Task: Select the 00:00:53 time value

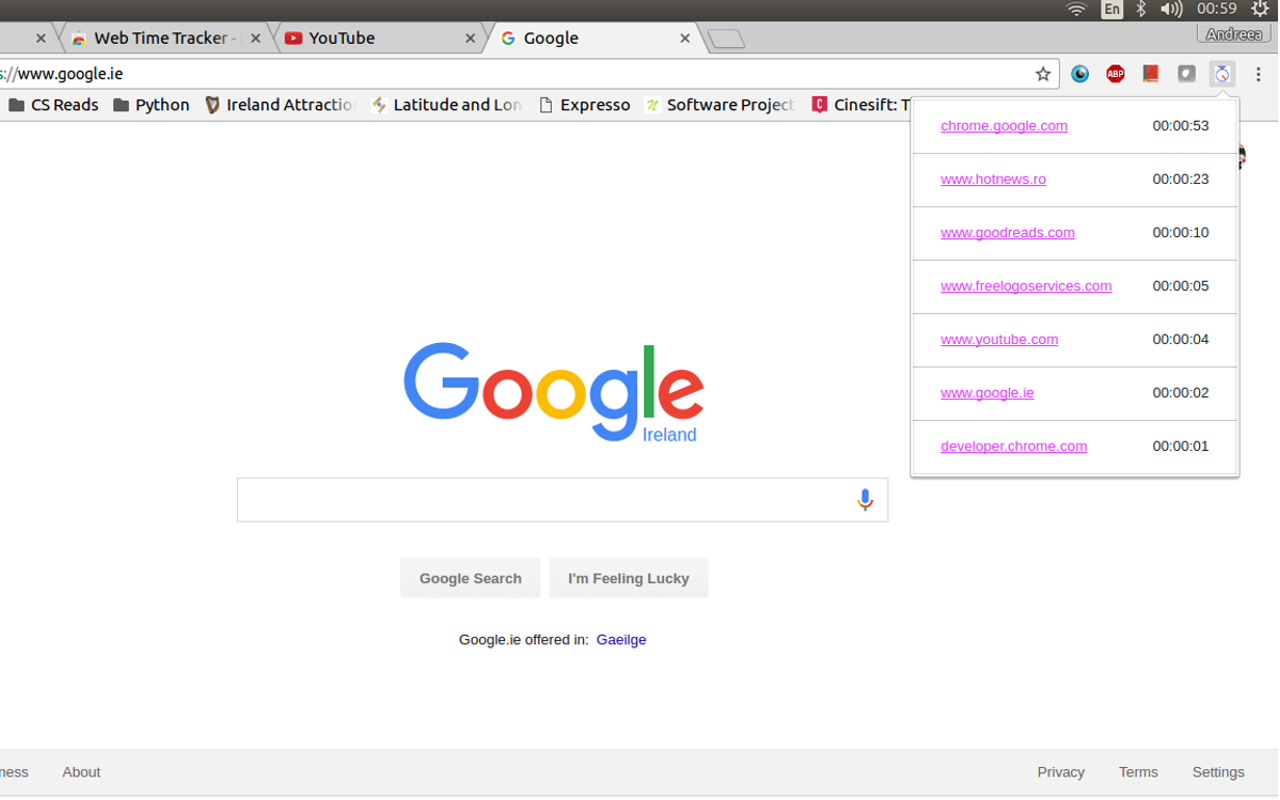Action: [x=1180, y=126]
